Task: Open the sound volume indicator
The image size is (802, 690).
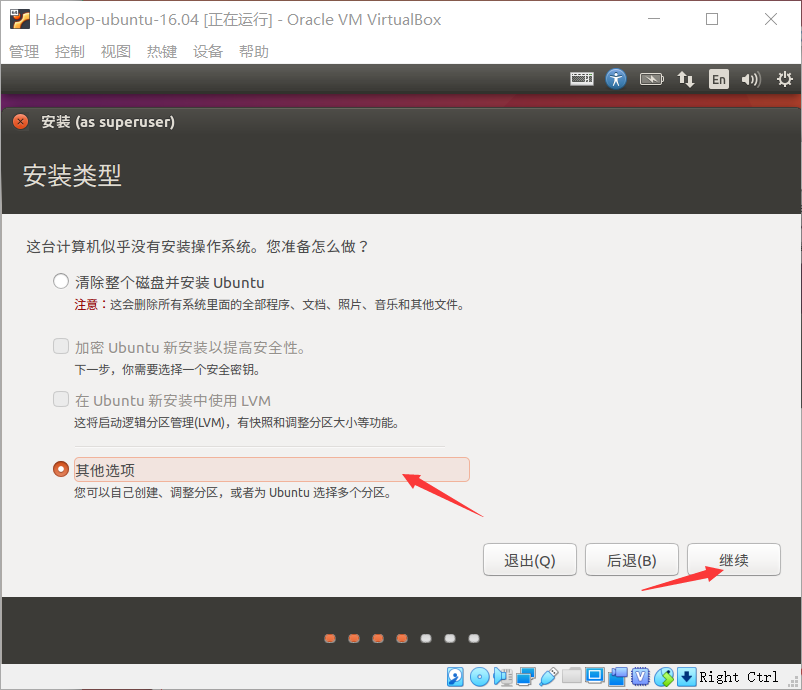Action: pos(751,79)
